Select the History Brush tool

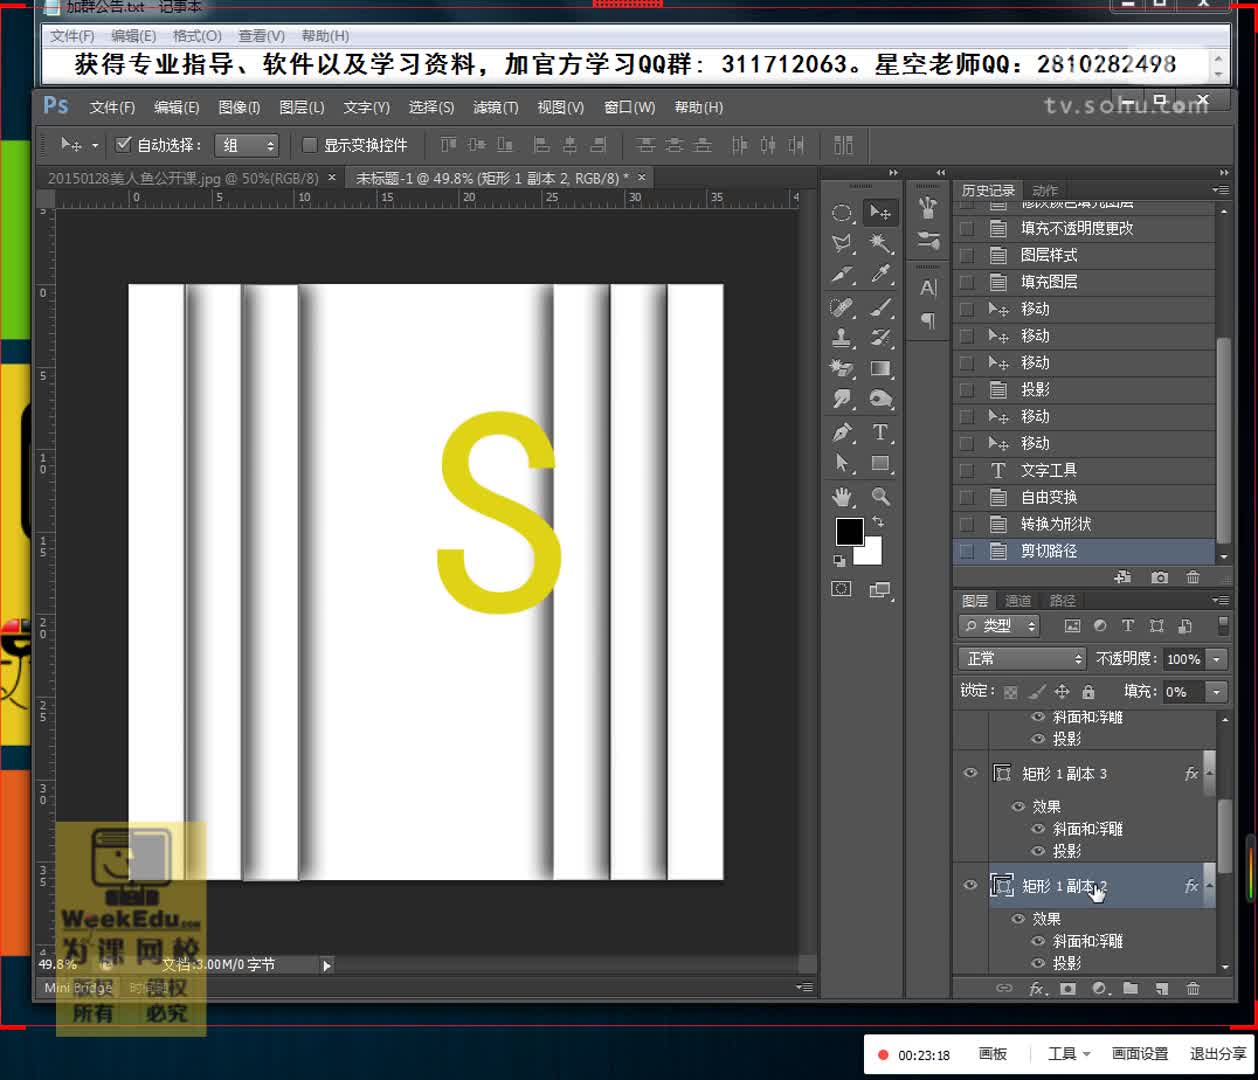[880, 338]
